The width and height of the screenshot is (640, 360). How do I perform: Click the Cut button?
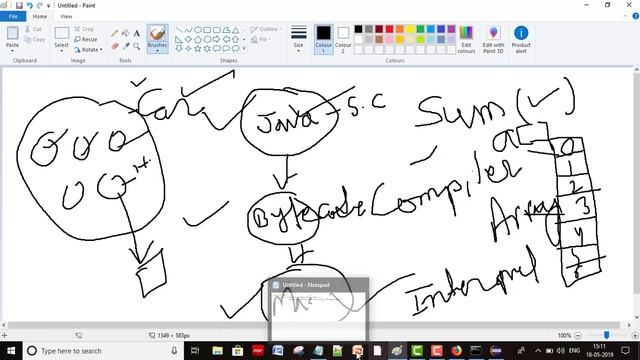(x=33, y=29)
